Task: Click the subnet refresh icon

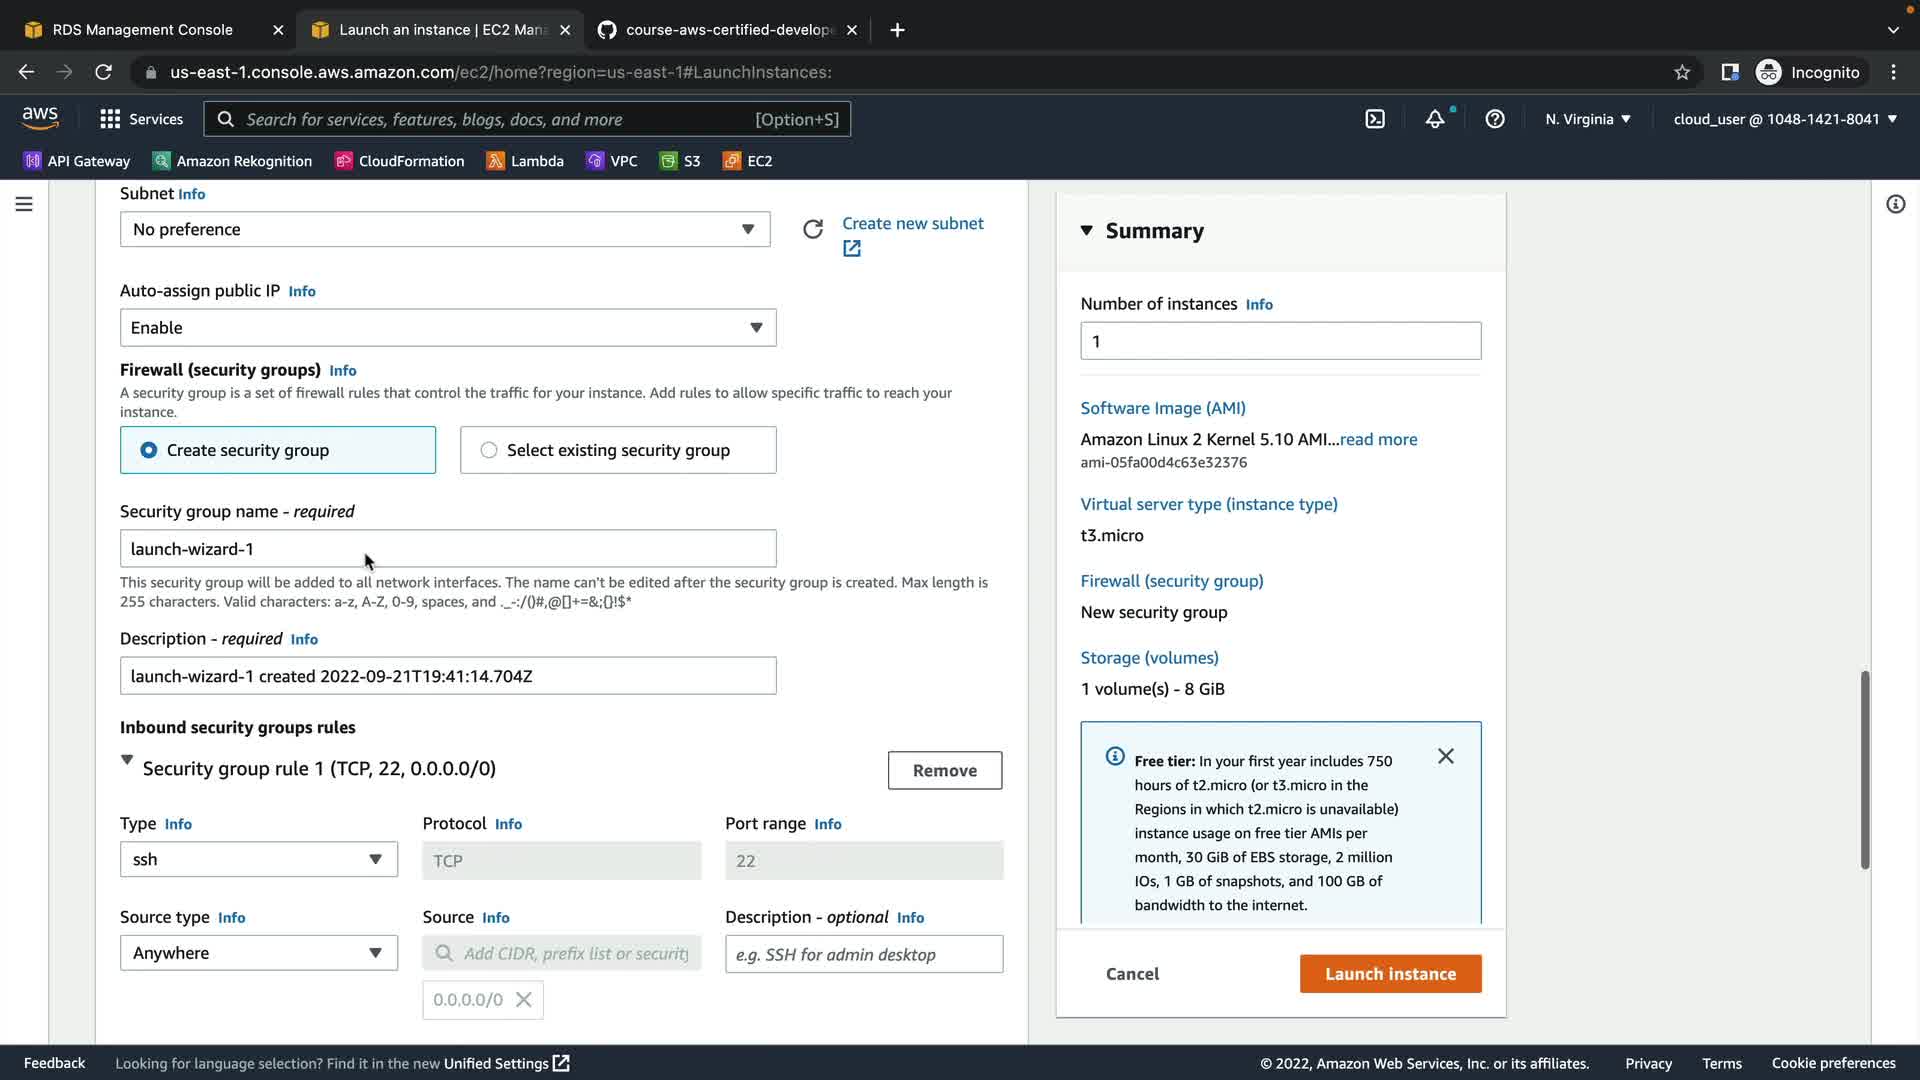Action: (x=813, y=229)
